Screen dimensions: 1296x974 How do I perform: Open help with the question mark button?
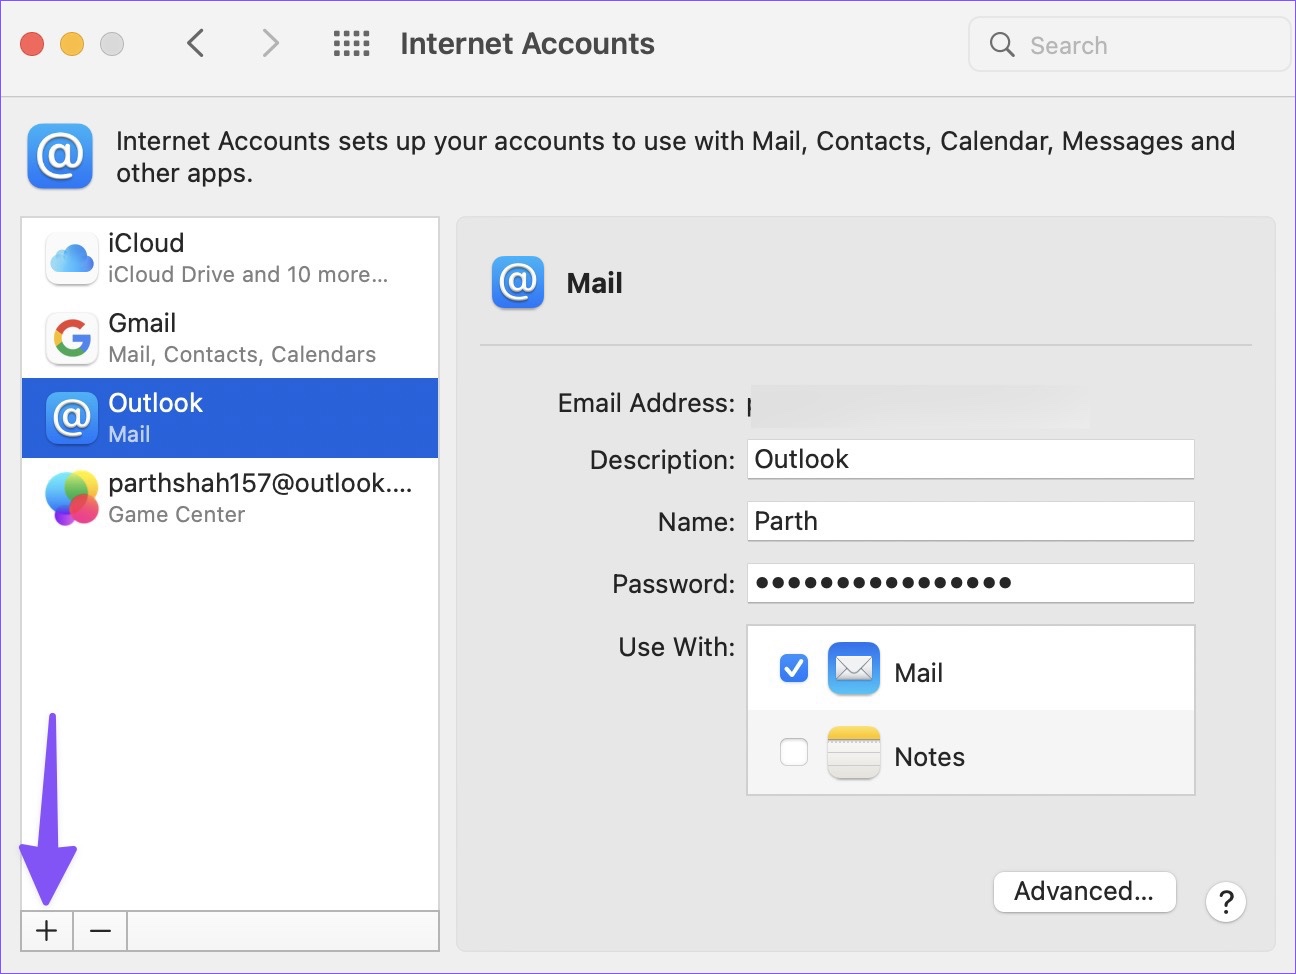coord(1226,902)
